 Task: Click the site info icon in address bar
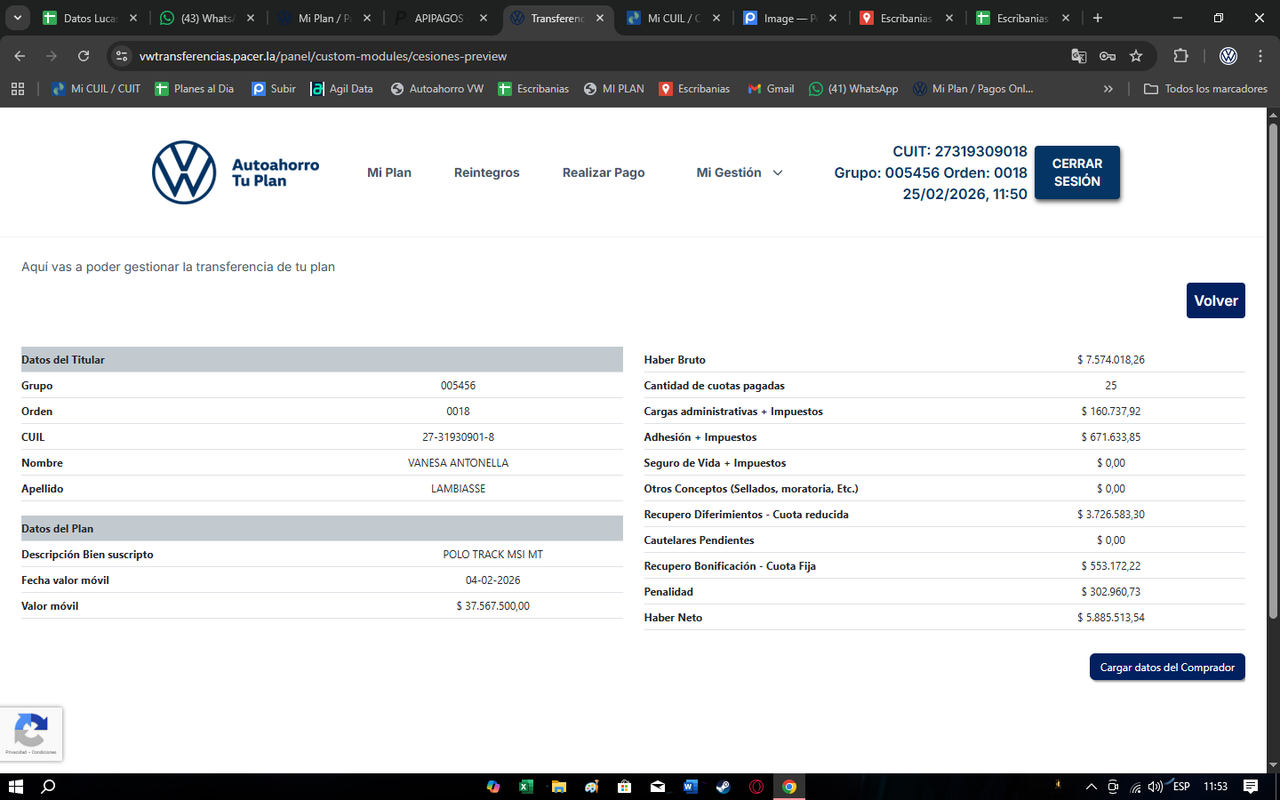click(122, 56)
